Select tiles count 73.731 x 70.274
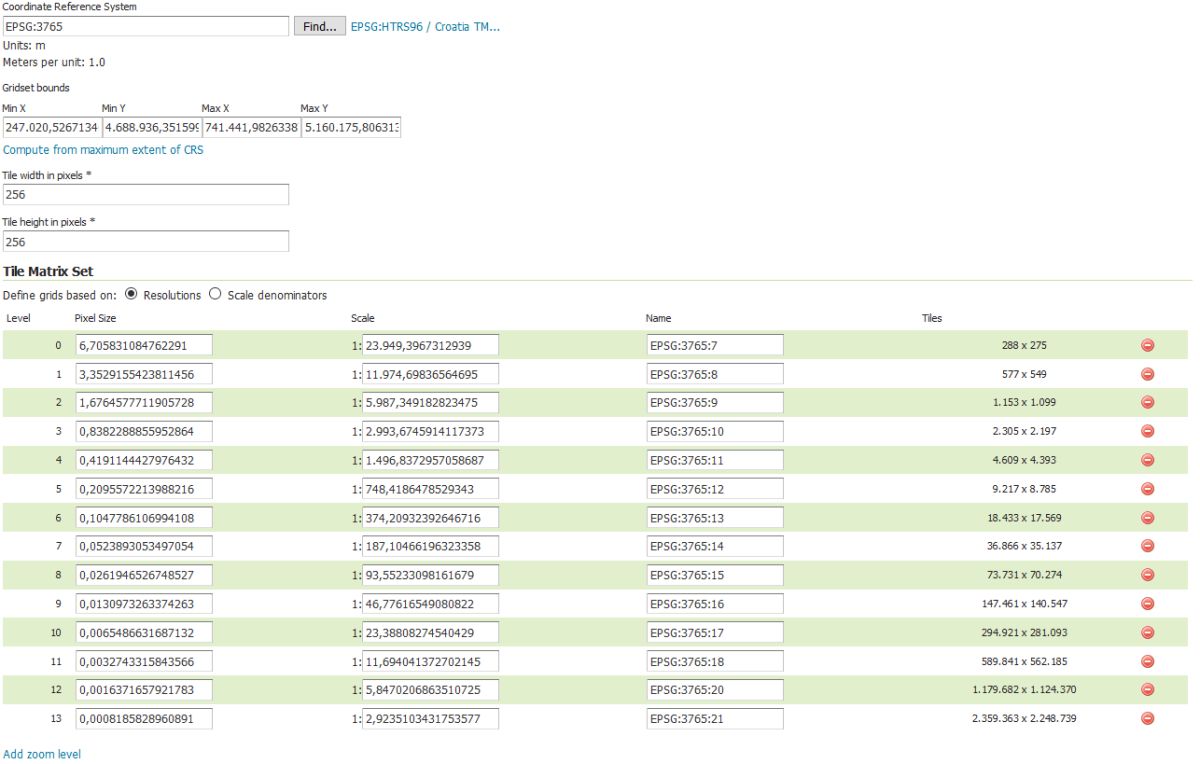Image resolution: width=1200 pixels, height=764 pixels. point(1024,575)
